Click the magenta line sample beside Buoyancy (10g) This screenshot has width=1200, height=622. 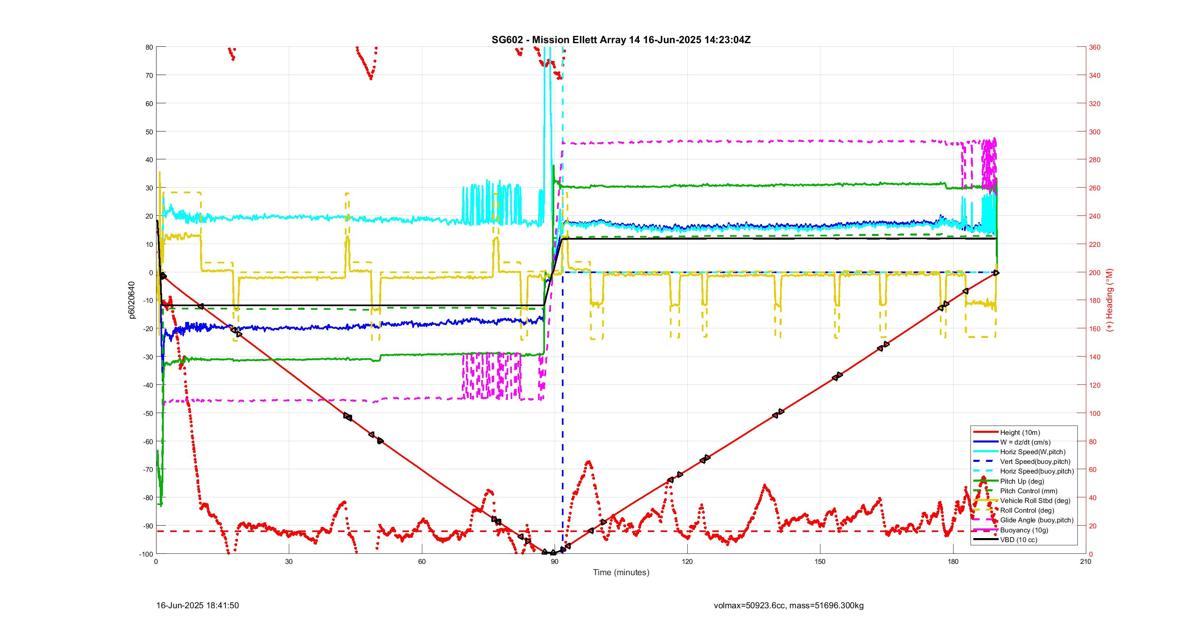(x=984, y=530)
